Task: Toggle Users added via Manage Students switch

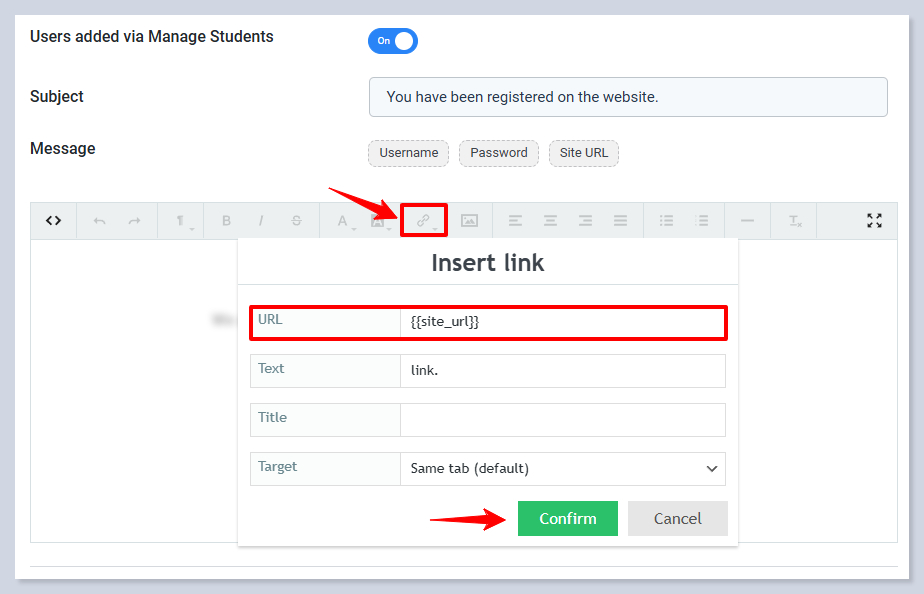Action: pyautogui.click(x=393, y=41)
